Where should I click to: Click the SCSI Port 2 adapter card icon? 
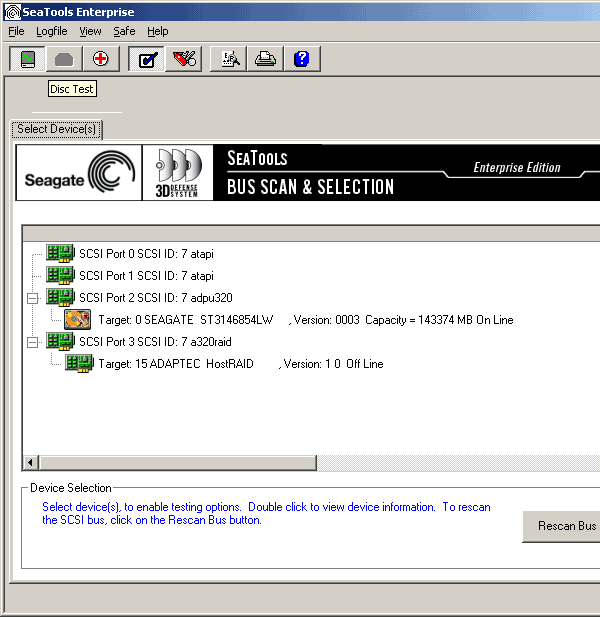(x=60, y=297)
